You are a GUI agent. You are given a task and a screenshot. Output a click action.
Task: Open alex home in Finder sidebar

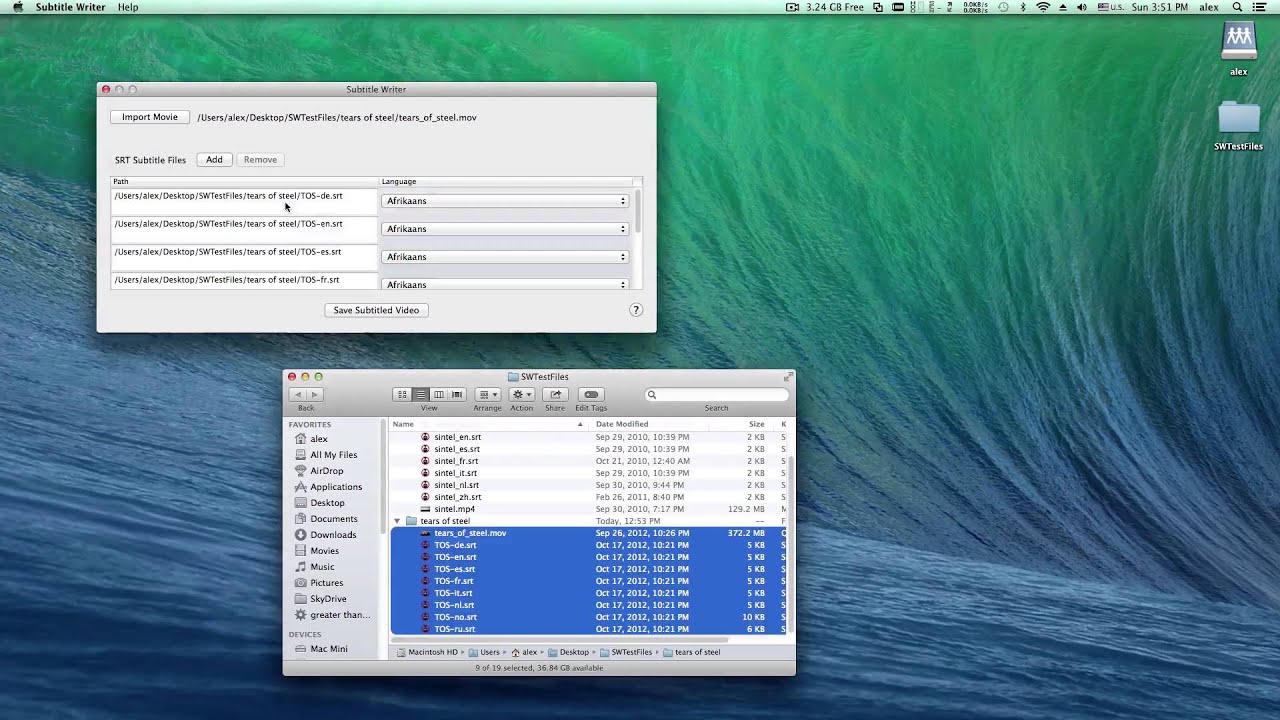319,439
